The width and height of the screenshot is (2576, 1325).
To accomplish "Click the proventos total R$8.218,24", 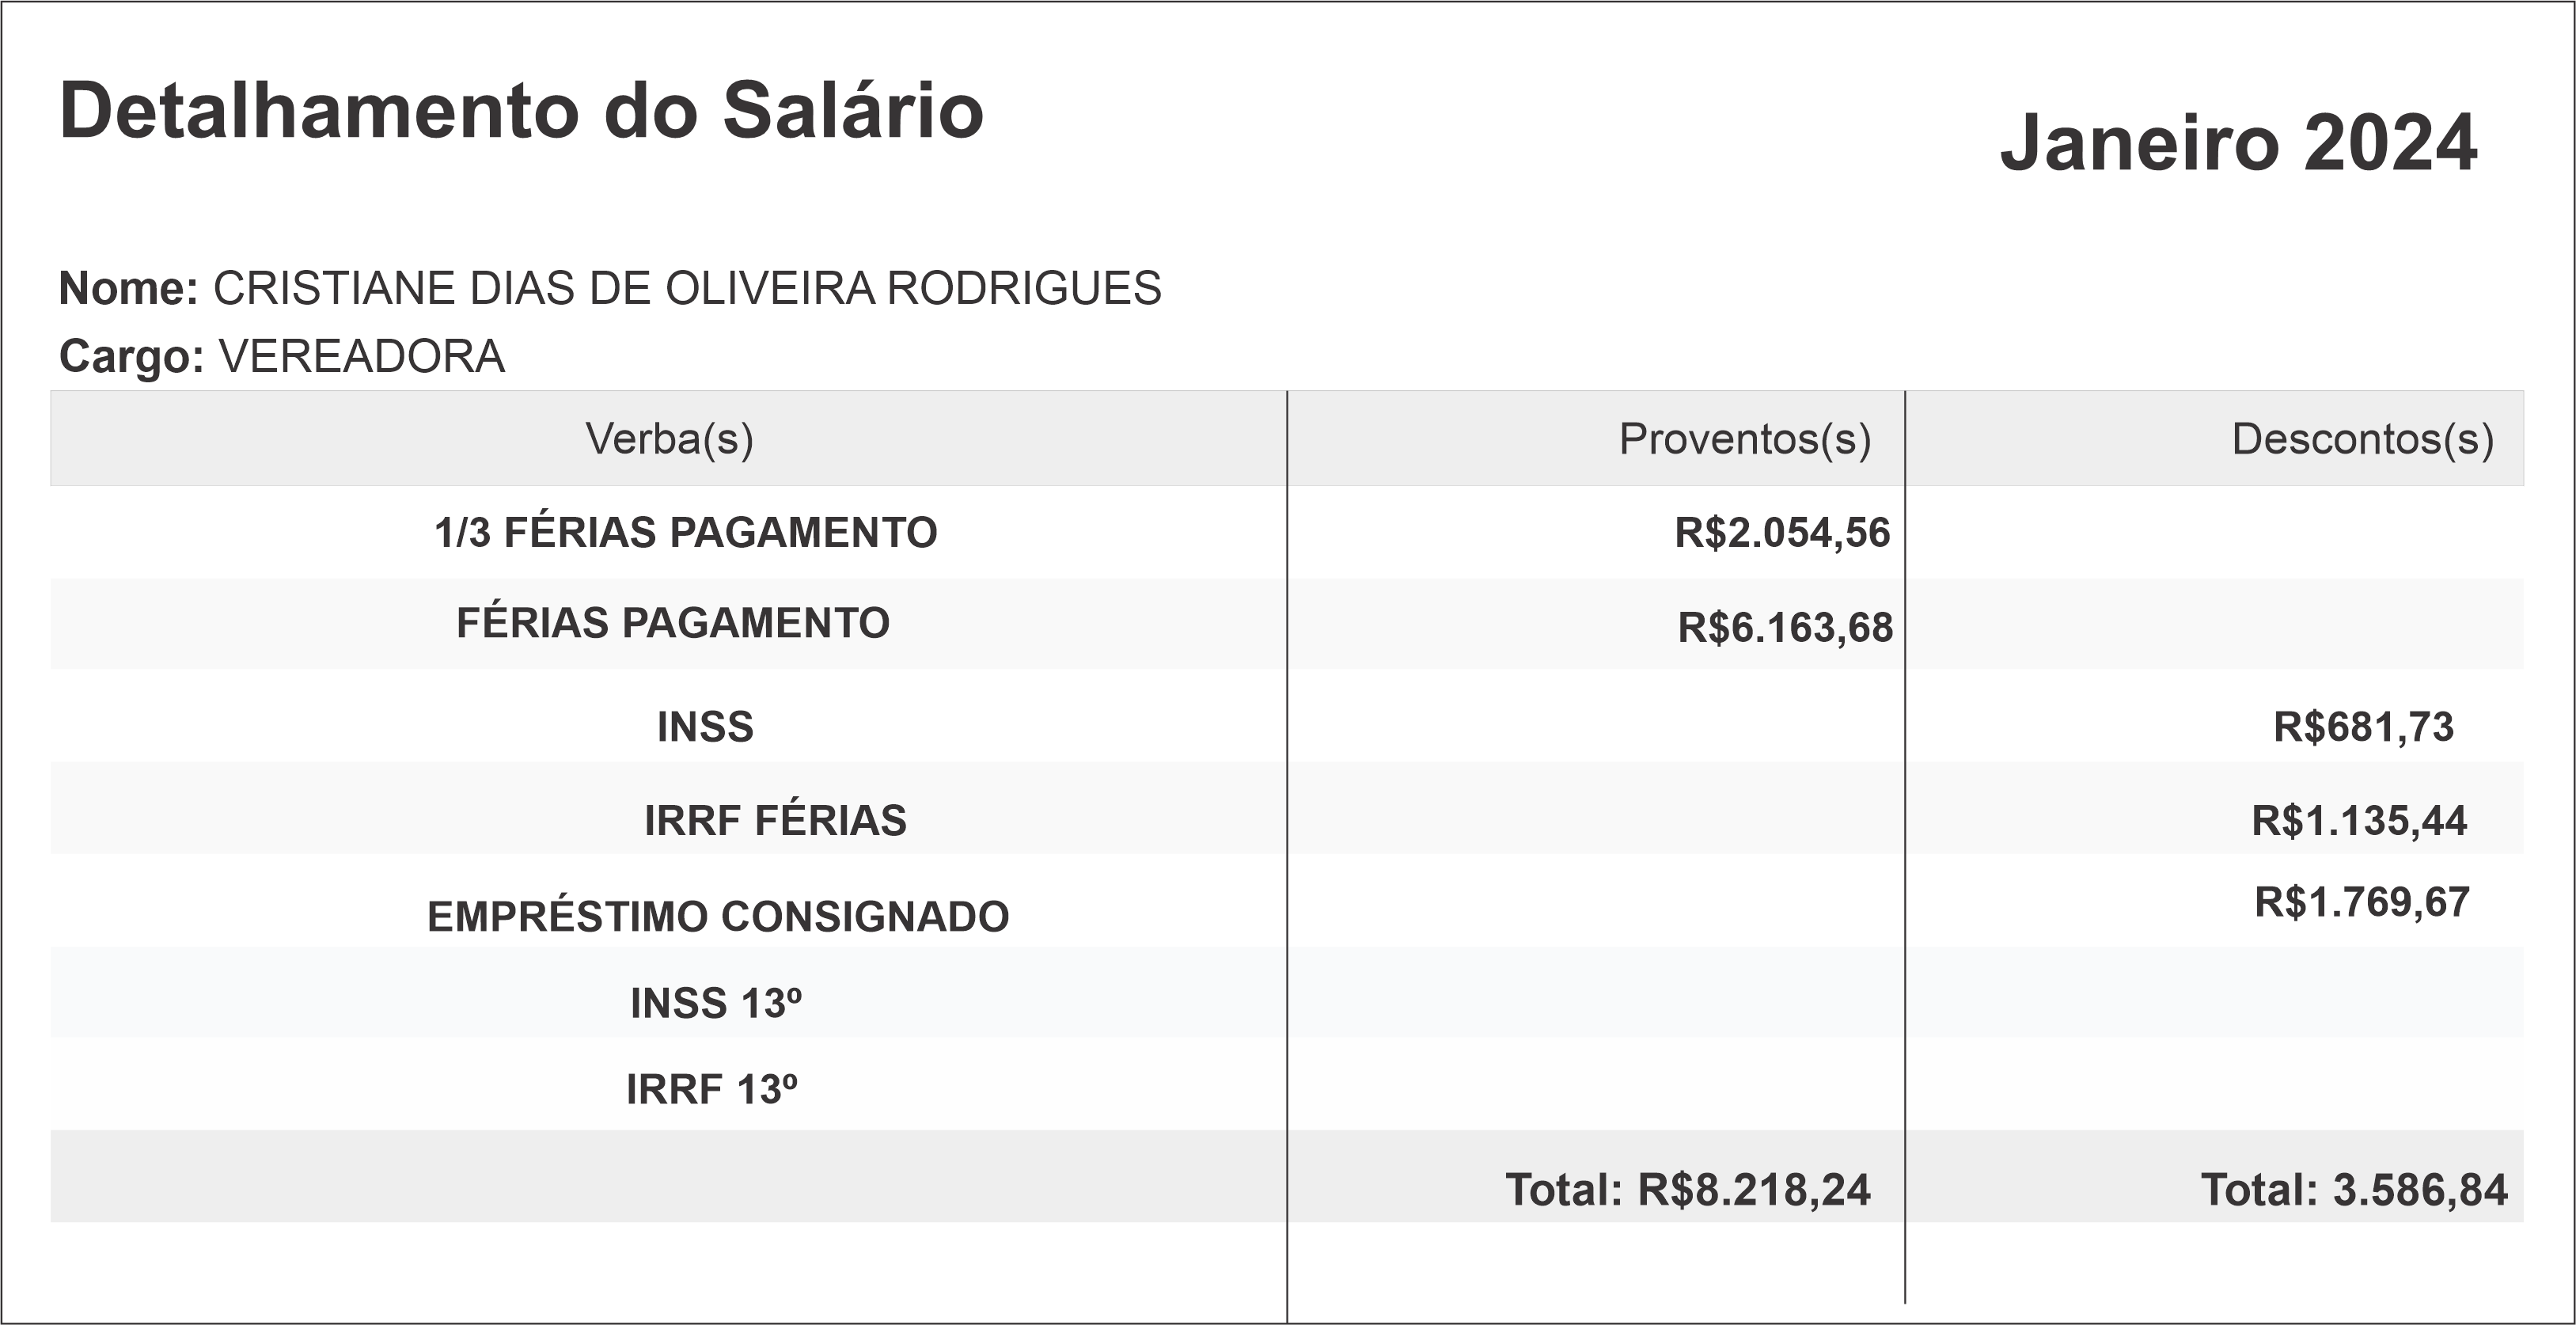I will 1688,1190.
